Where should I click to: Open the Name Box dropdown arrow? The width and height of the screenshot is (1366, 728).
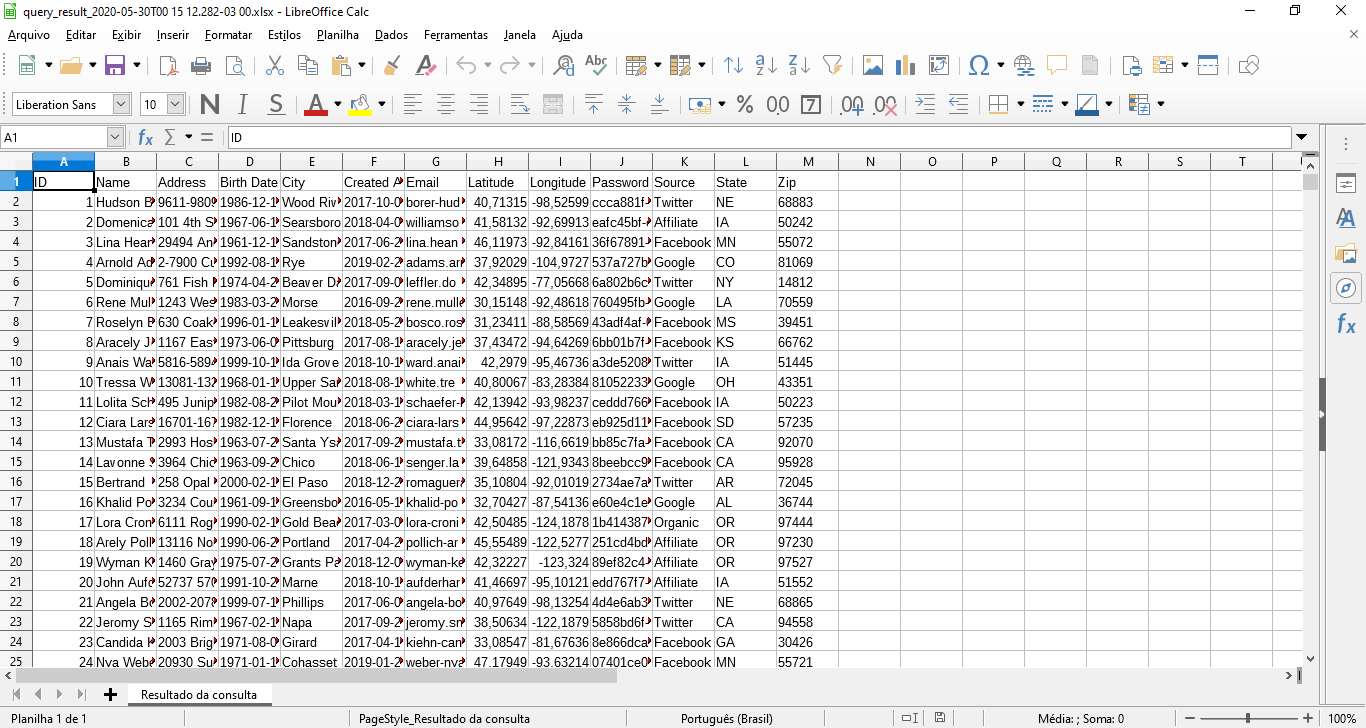pos(115,137)
